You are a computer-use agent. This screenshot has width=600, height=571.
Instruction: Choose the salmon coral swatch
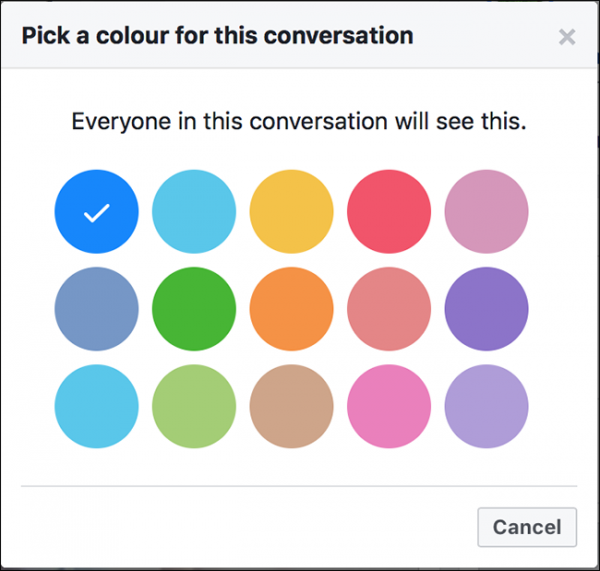point(389,309)
